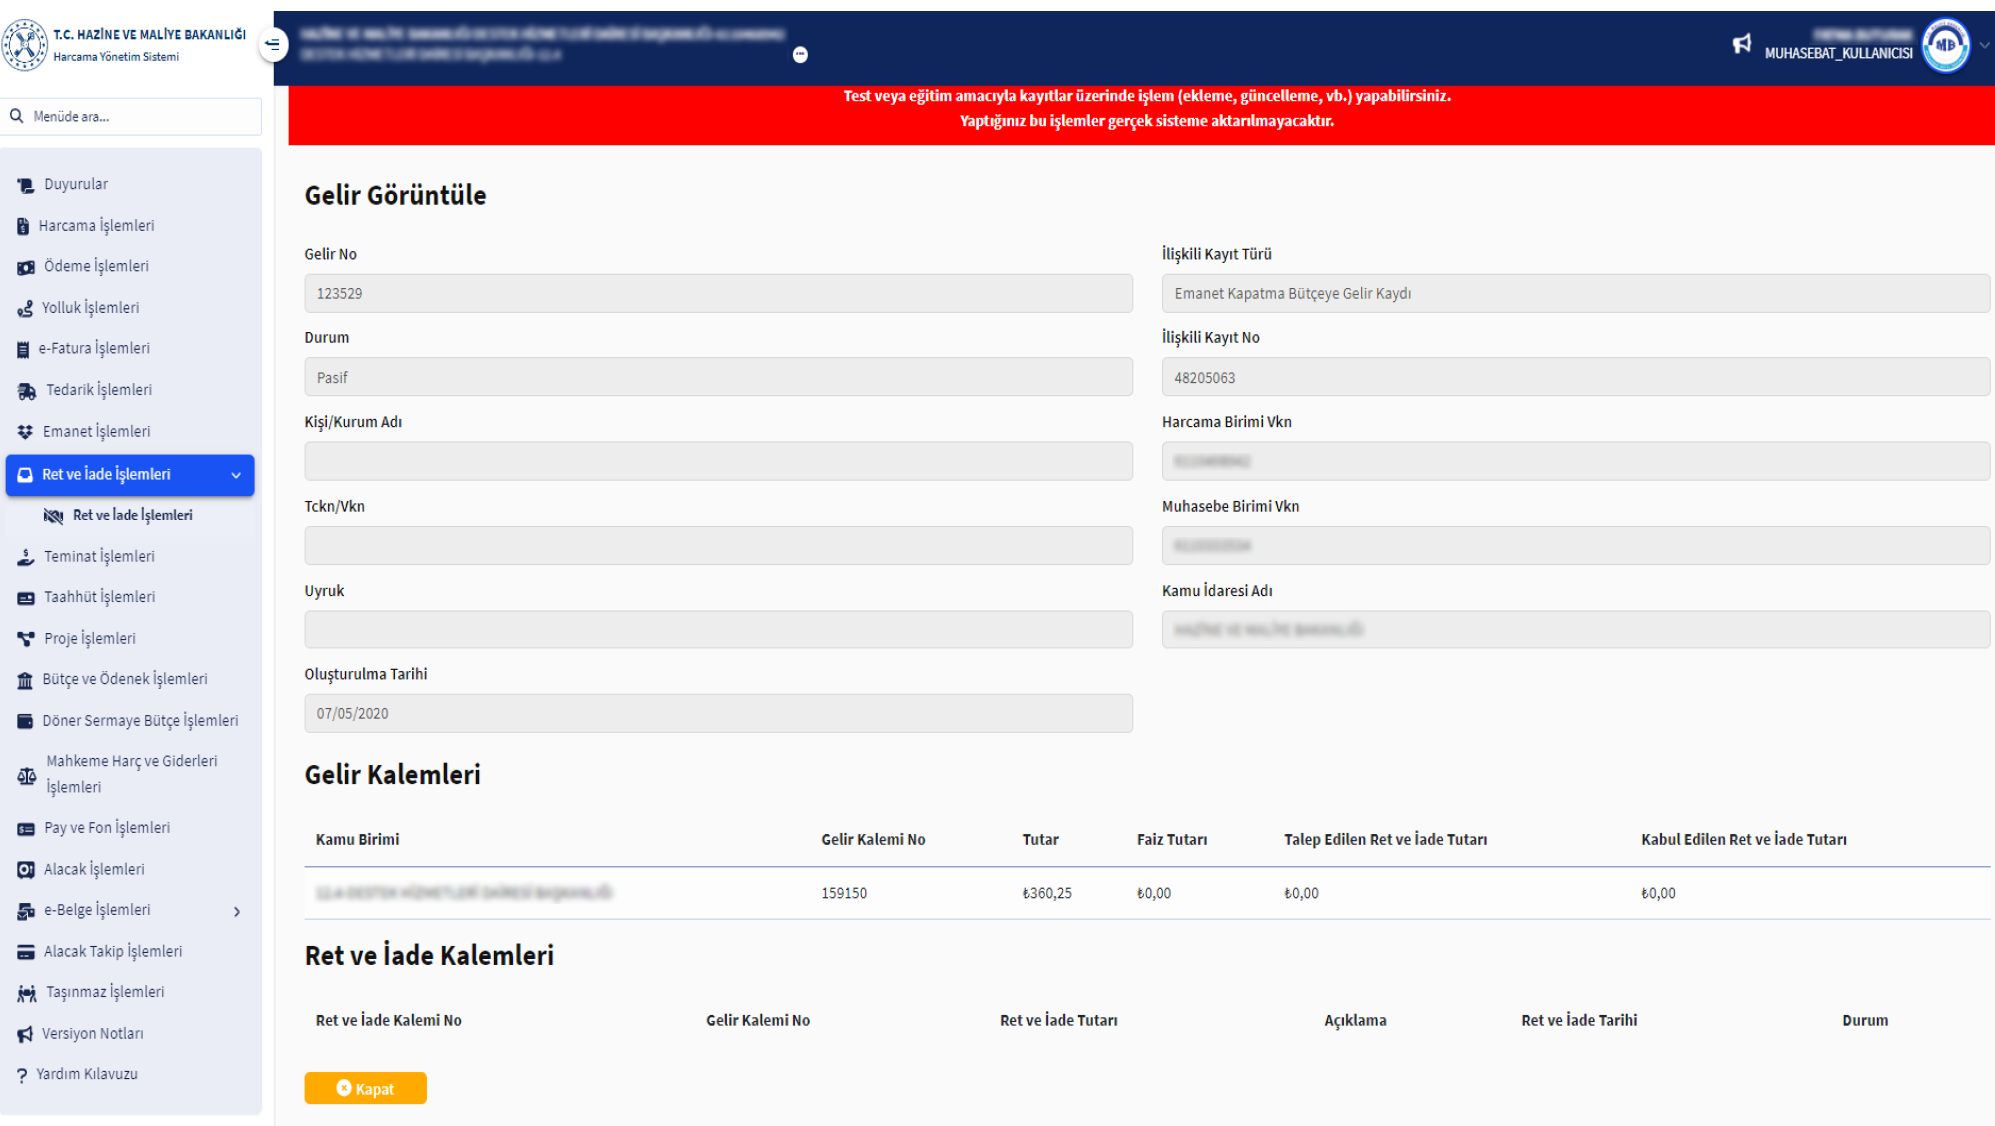Click the Mahkeme Harç scales icon

(27, 775)
